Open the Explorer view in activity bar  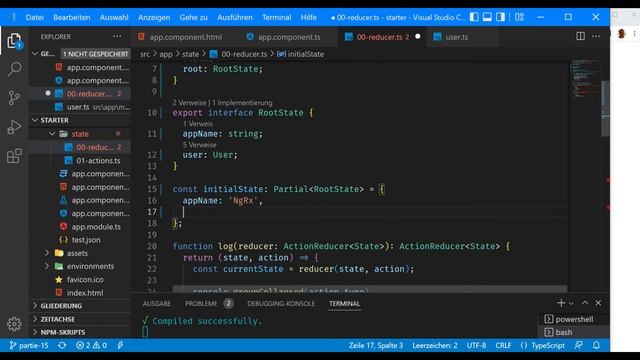pos(14,41)
